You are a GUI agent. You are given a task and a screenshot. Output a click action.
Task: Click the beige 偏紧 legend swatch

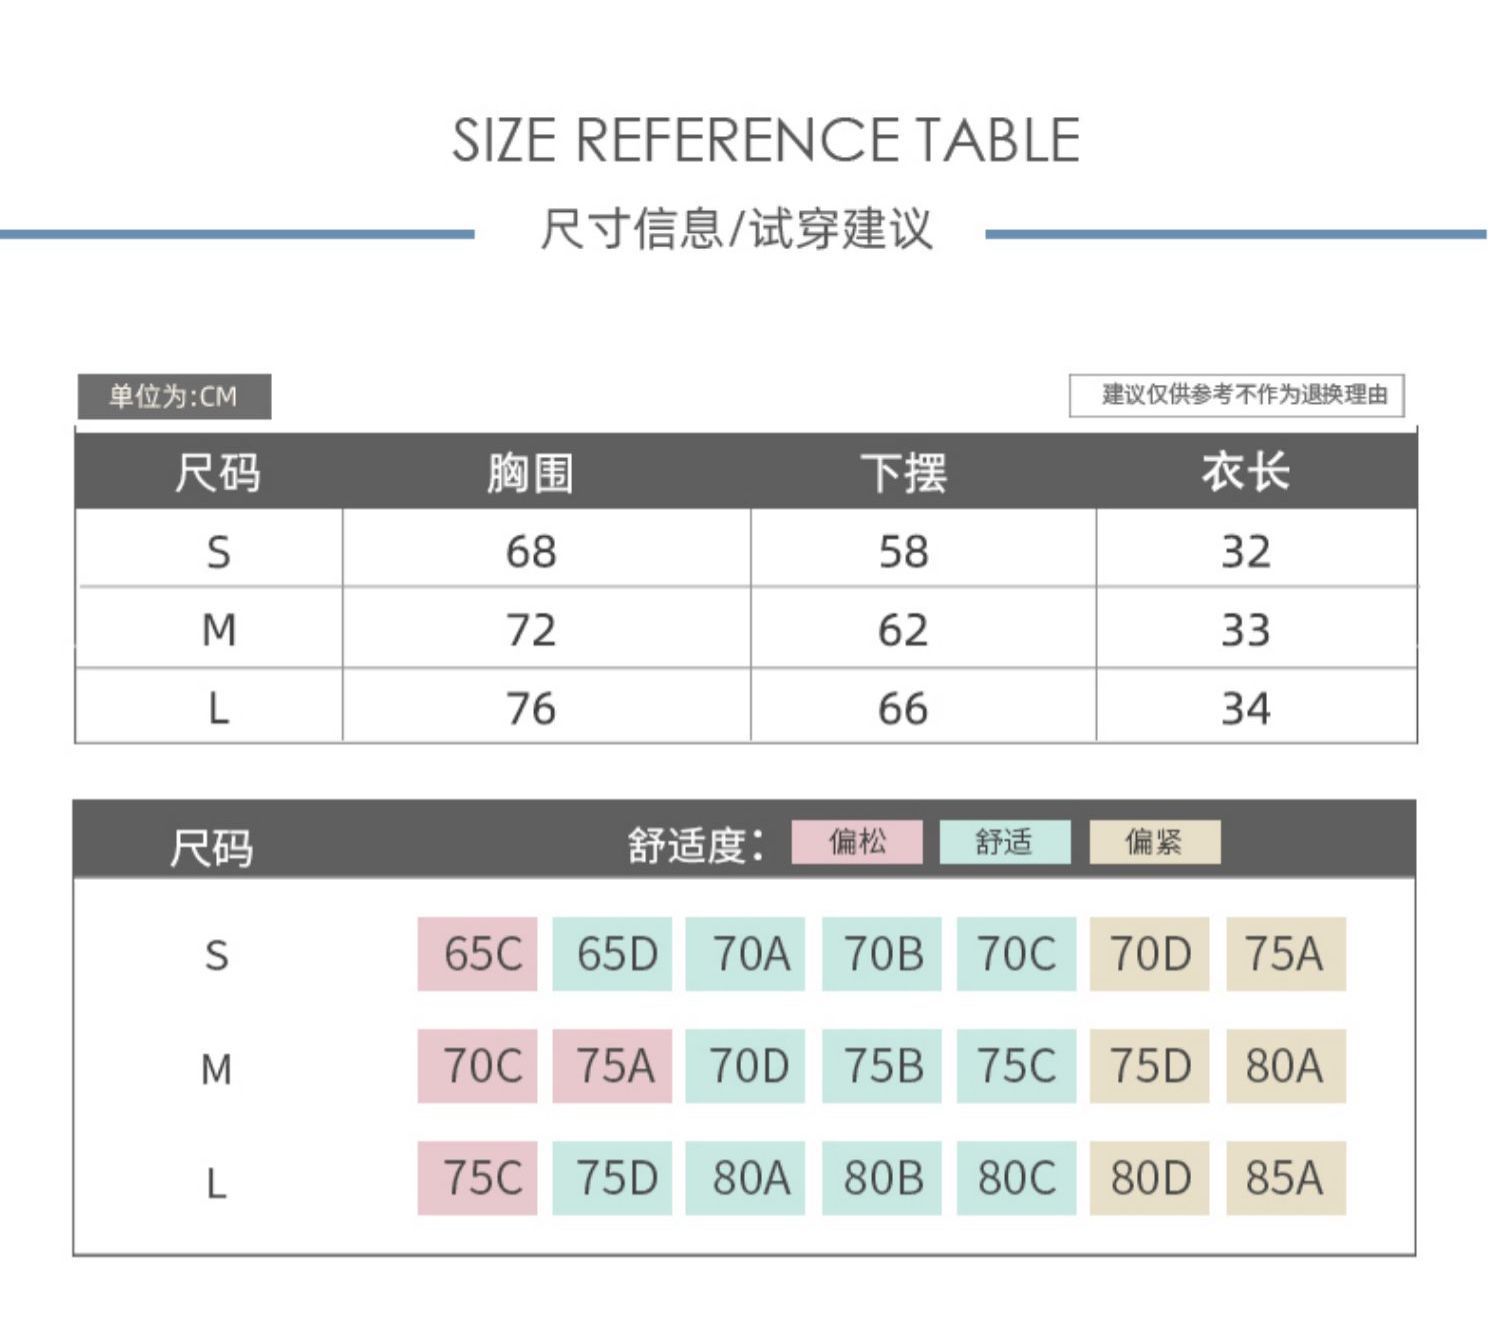pyautogui.click(x=1154, y=842)
